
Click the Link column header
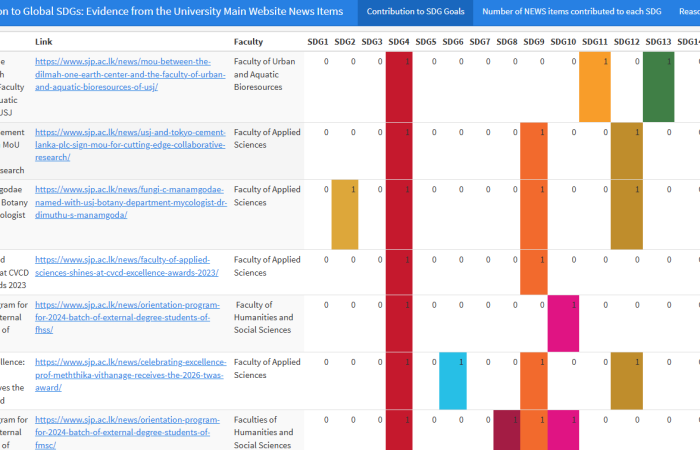(44, 42)
